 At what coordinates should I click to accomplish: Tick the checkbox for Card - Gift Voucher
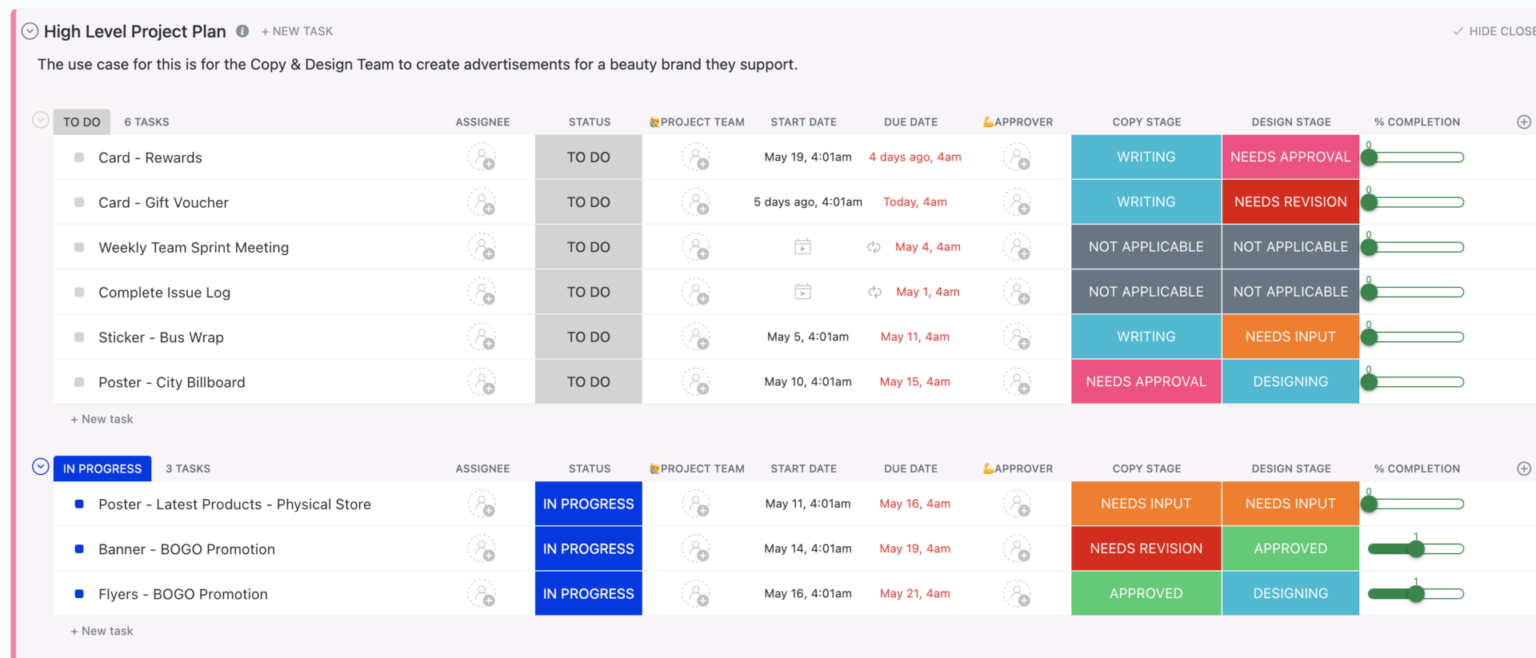tap(78, 201)
